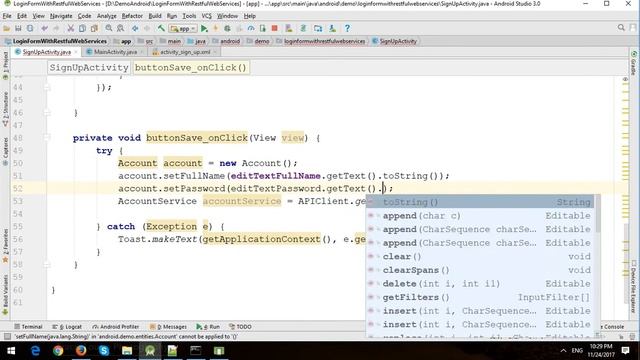Click the app folder breadcrumb

point(126,41)
